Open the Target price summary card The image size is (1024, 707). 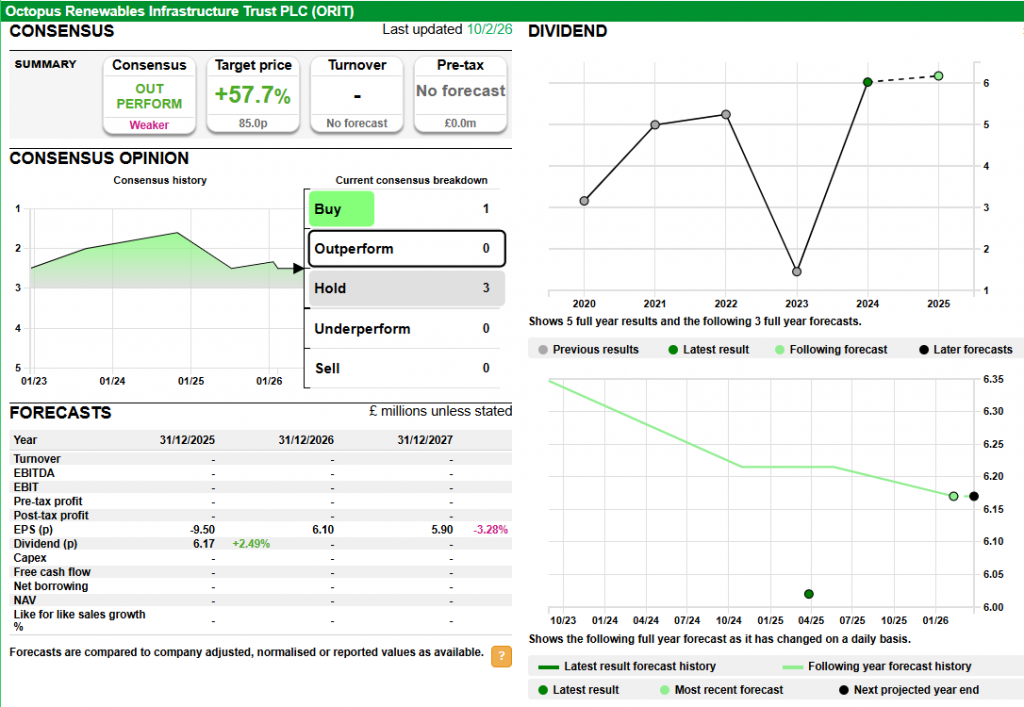coord(253,94)
